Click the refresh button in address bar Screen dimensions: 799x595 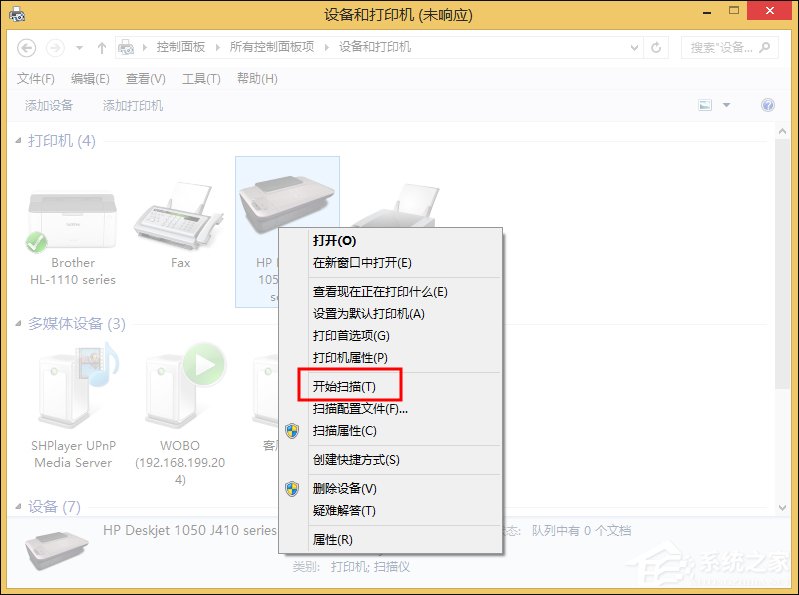(x=657, y=47)
